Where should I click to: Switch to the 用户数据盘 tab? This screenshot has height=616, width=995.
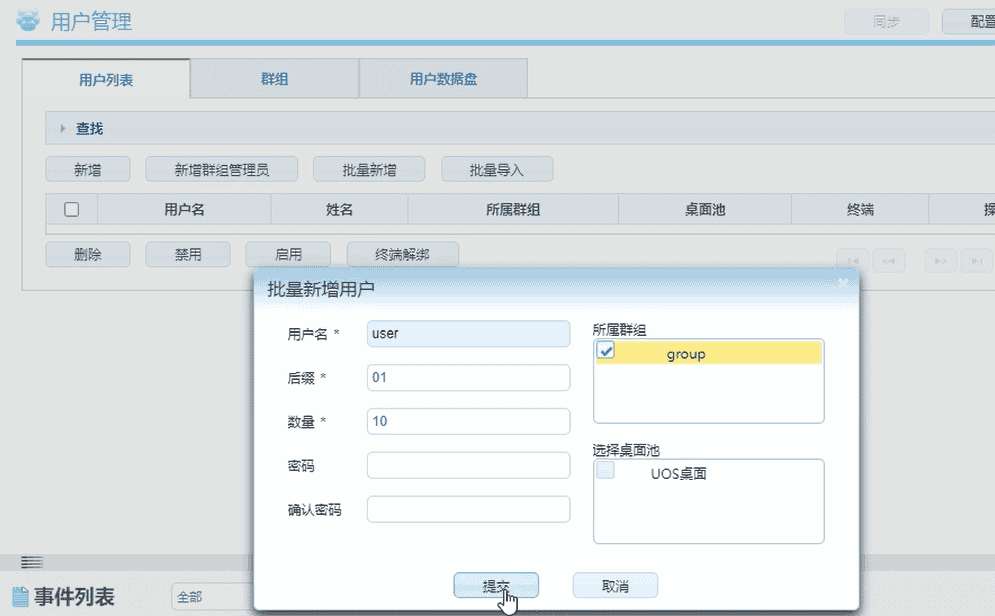(x=442, y=77)
